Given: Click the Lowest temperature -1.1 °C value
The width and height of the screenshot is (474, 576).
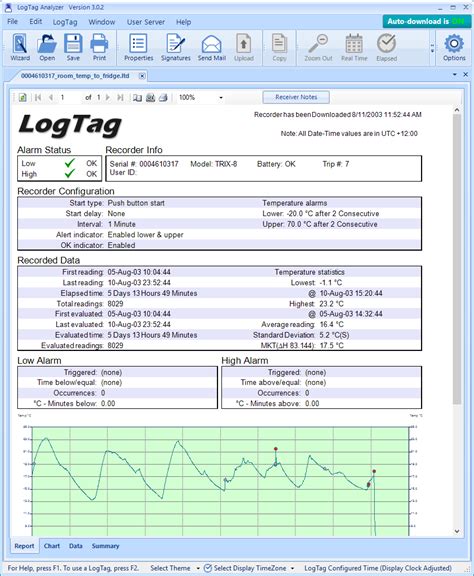Looking at the screenshot, I should coord(331,282).
